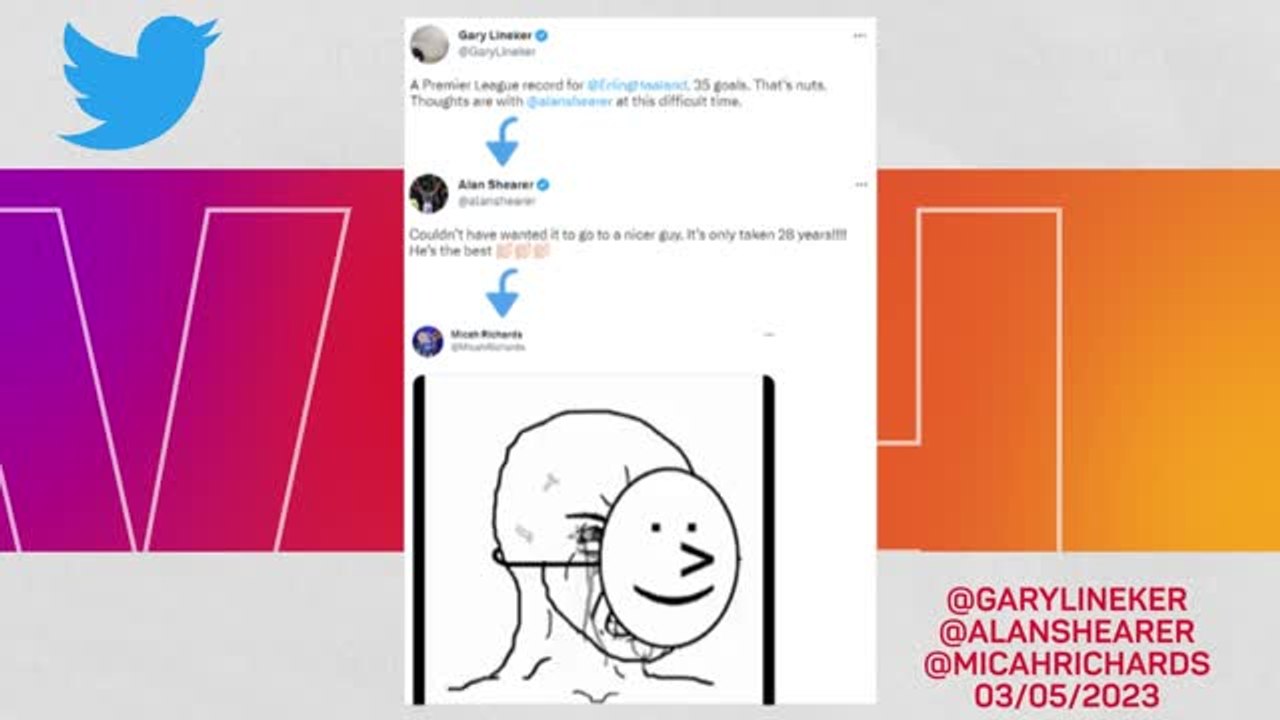Click the clapping emojis in Shearer's tweet
The width and height of the screenshot is (1280, 720).
[x=524, y=251]
